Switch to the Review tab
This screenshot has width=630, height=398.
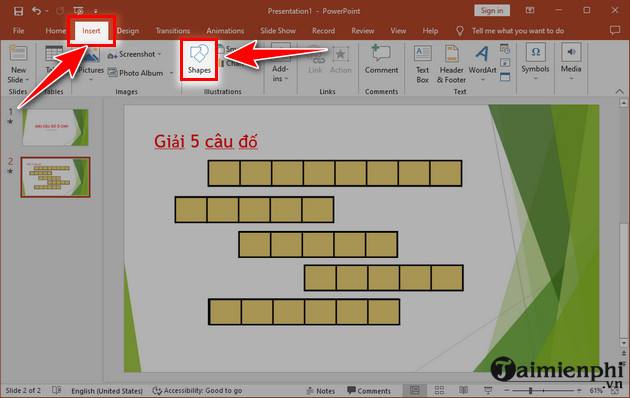tap(363, 31)
